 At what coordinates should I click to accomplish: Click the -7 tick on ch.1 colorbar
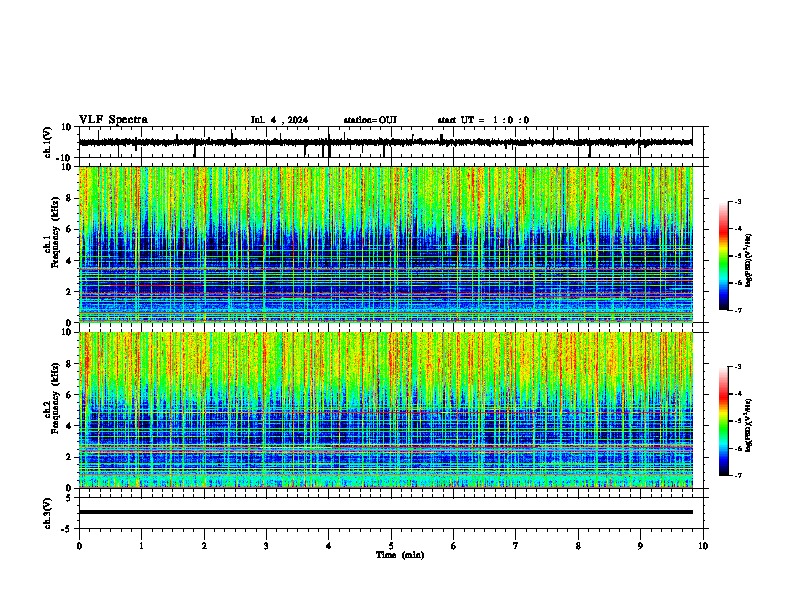point(737,310)
